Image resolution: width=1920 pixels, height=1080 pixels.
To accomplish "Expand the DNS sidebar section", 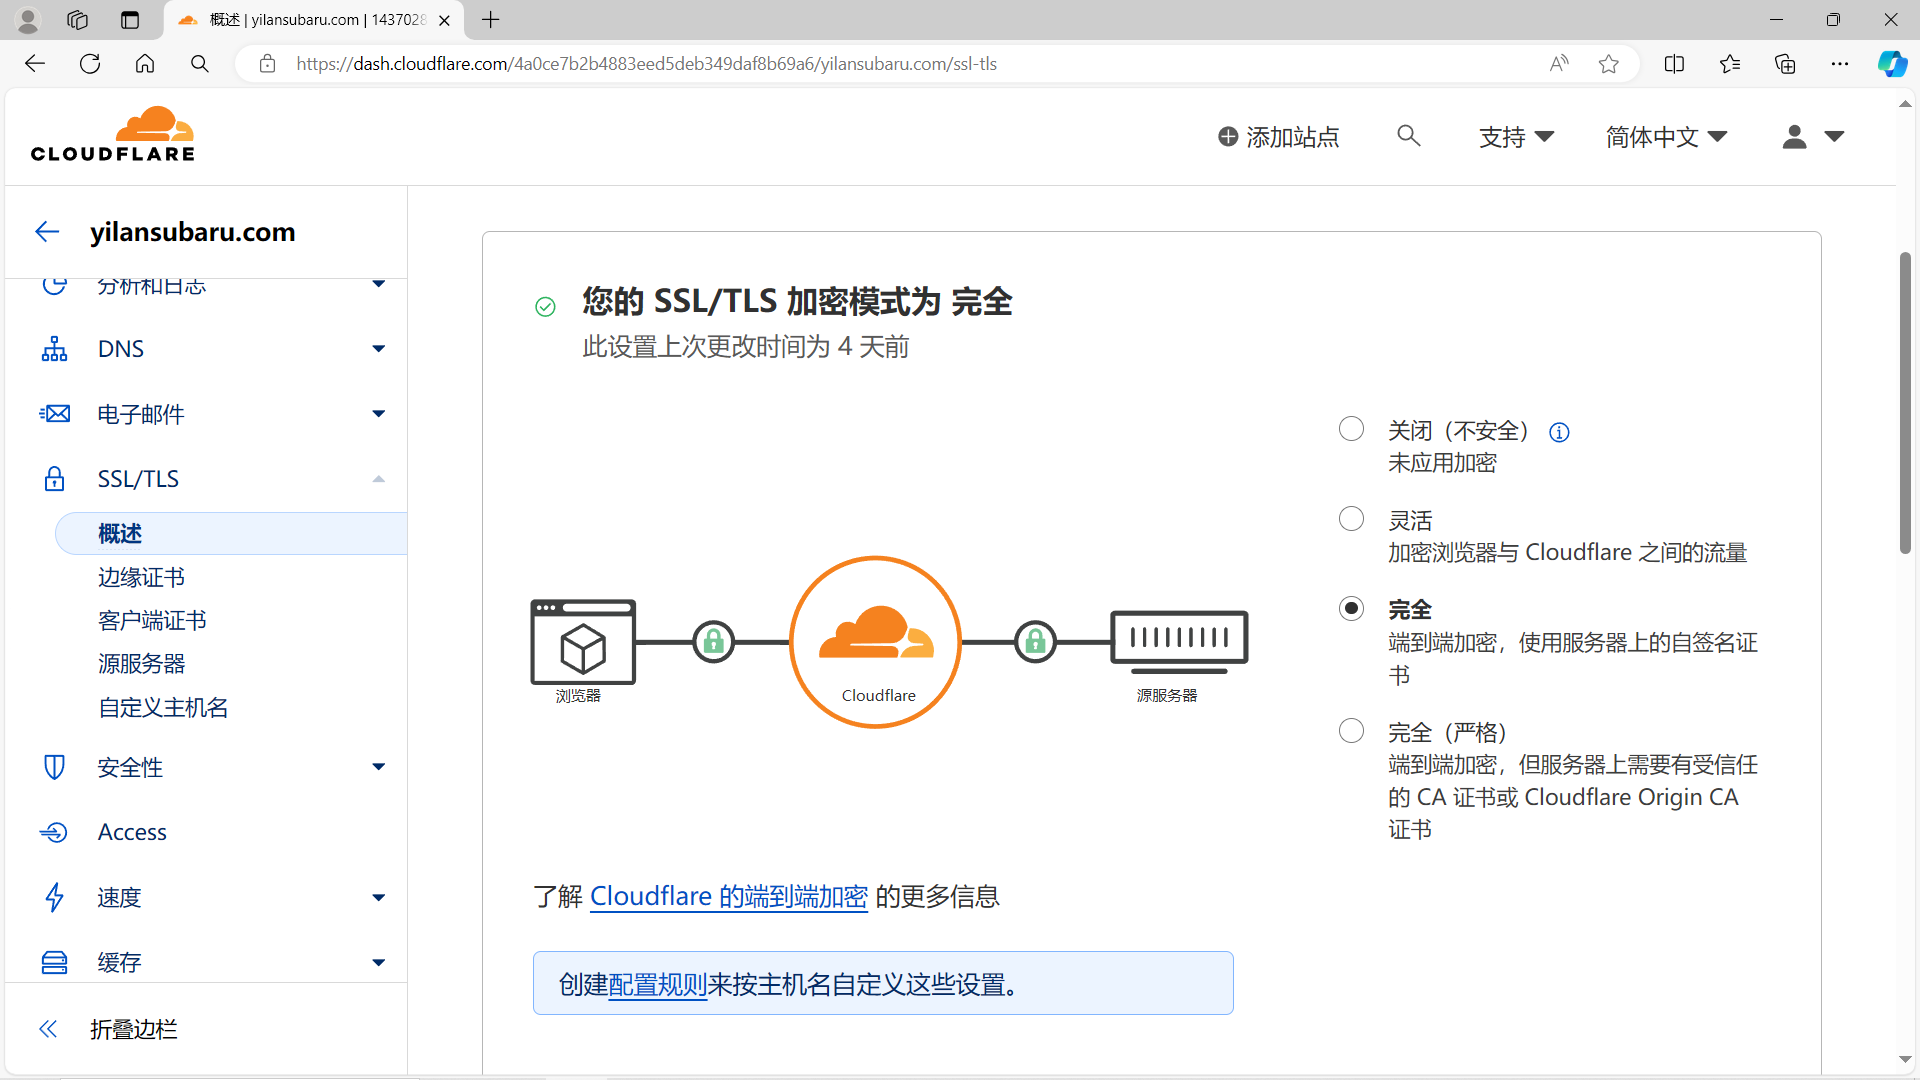I will point(378,349).
